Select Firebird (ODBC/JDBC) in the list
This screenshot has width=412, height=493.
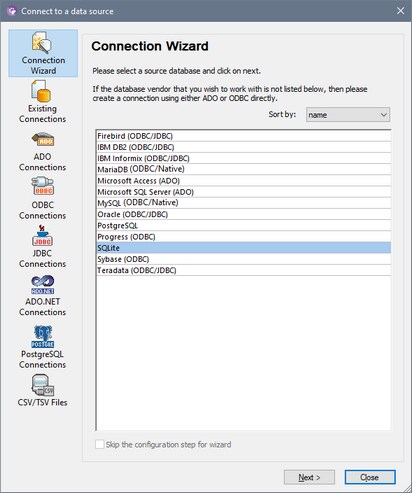tap(243, 136)
